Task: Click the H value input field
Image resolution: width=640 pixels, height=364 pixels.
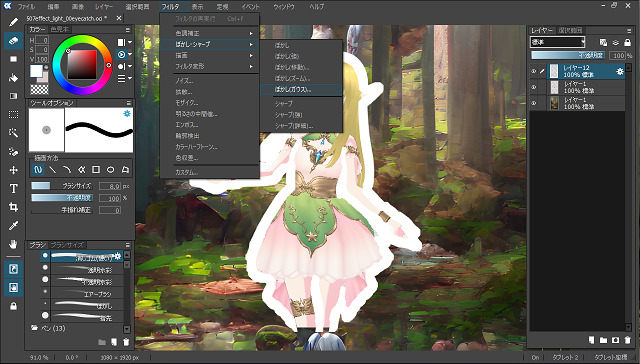Action: (42, 40)
